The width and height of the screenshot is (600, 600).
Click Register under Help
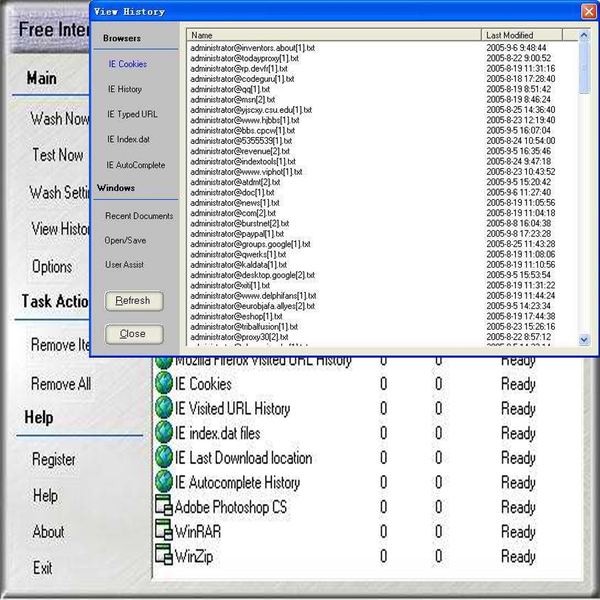tap(54, 459)
